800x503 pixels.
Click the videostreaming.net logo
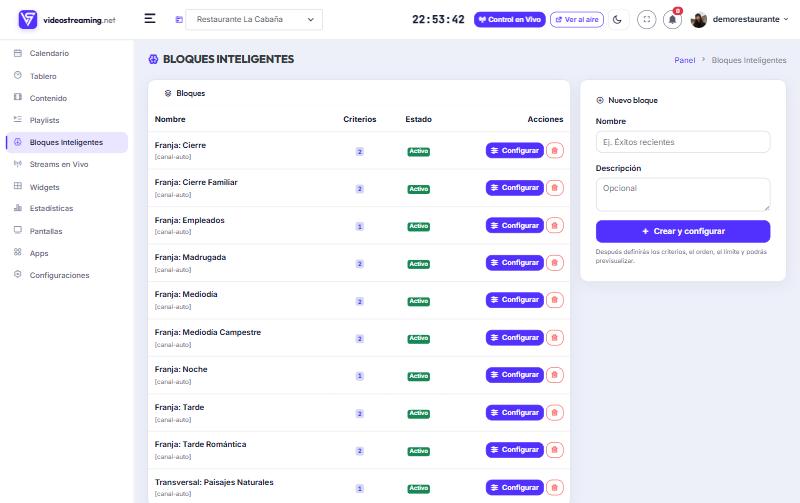(67, 20)
